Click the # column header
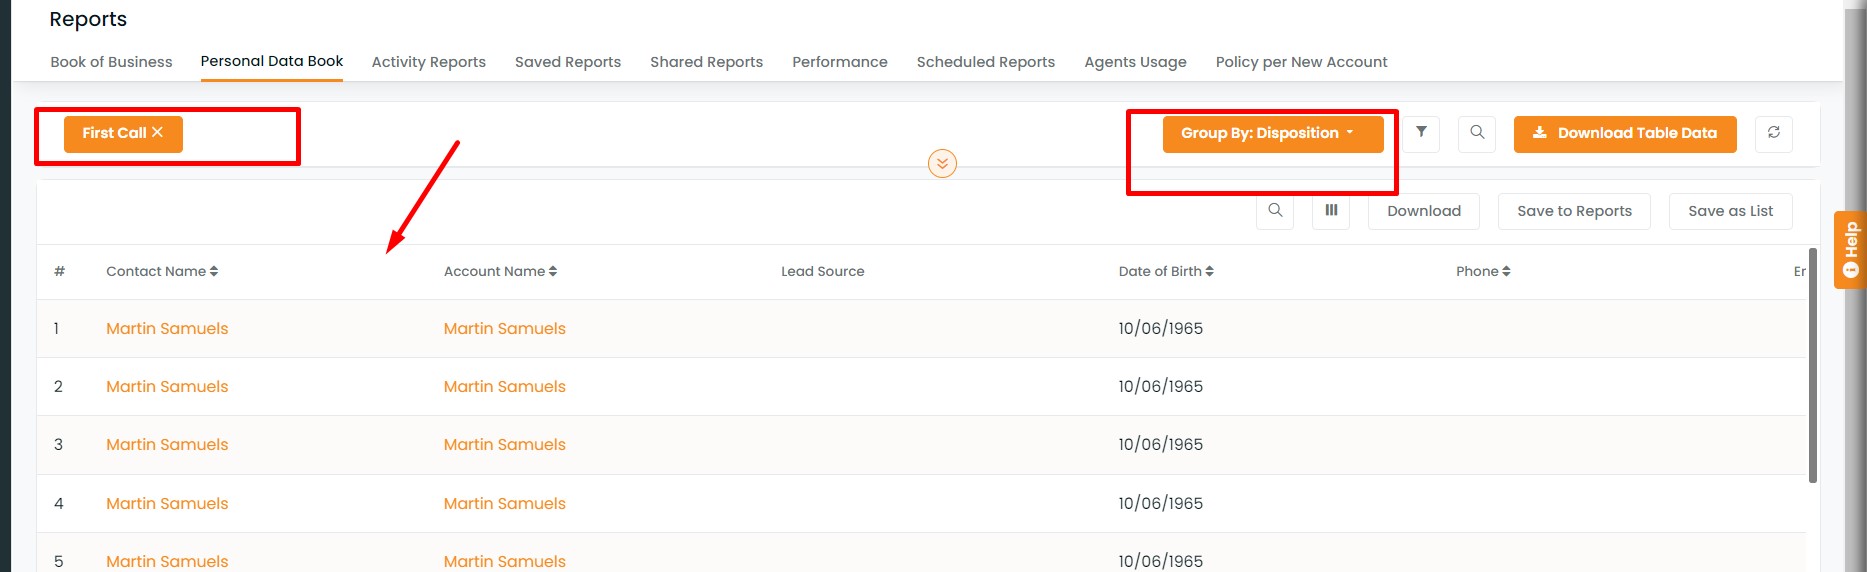 pyautogui.click(x=59, y=271)
